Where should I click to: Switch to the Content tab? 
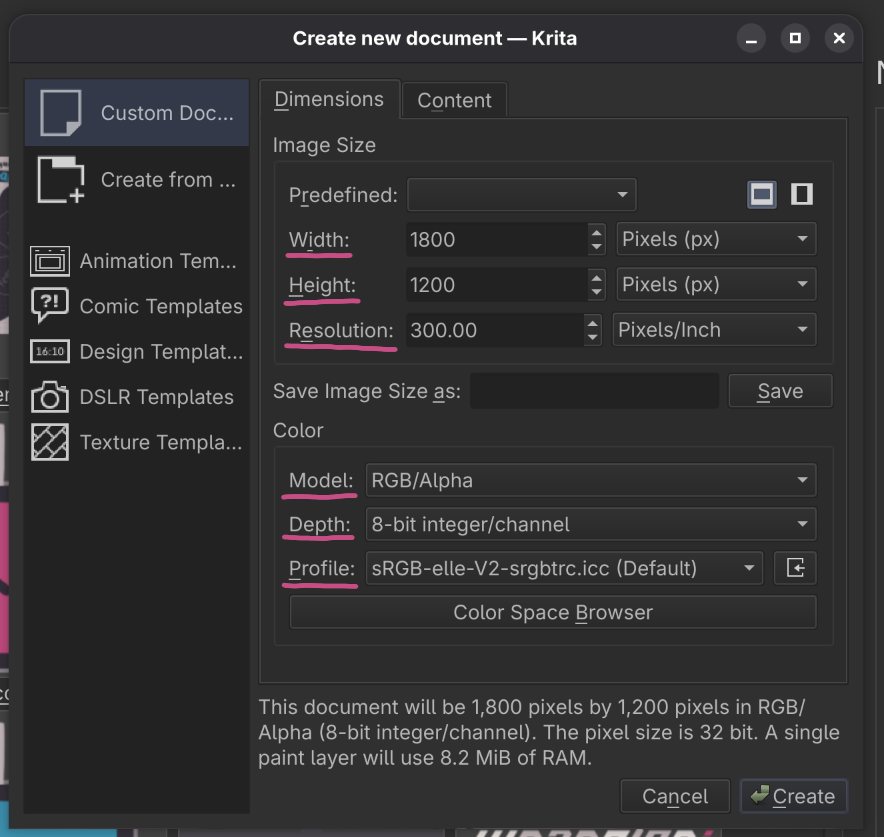pyautogui.click(x=454, y=101)
